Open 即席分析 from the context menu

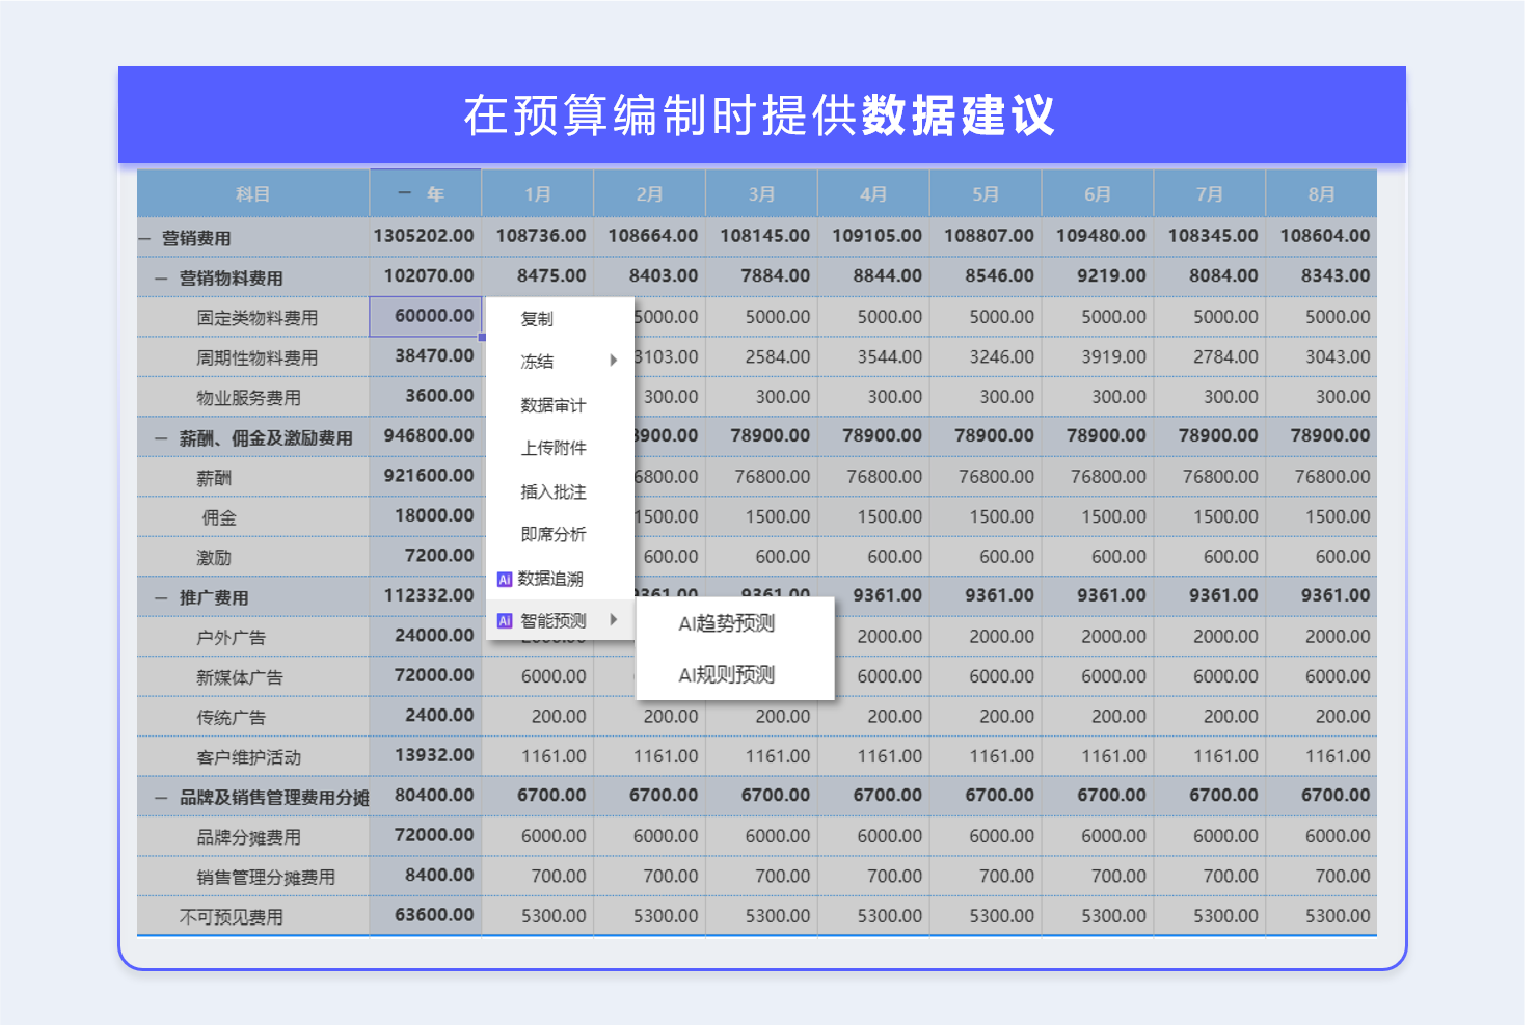(x=560, y=535)
